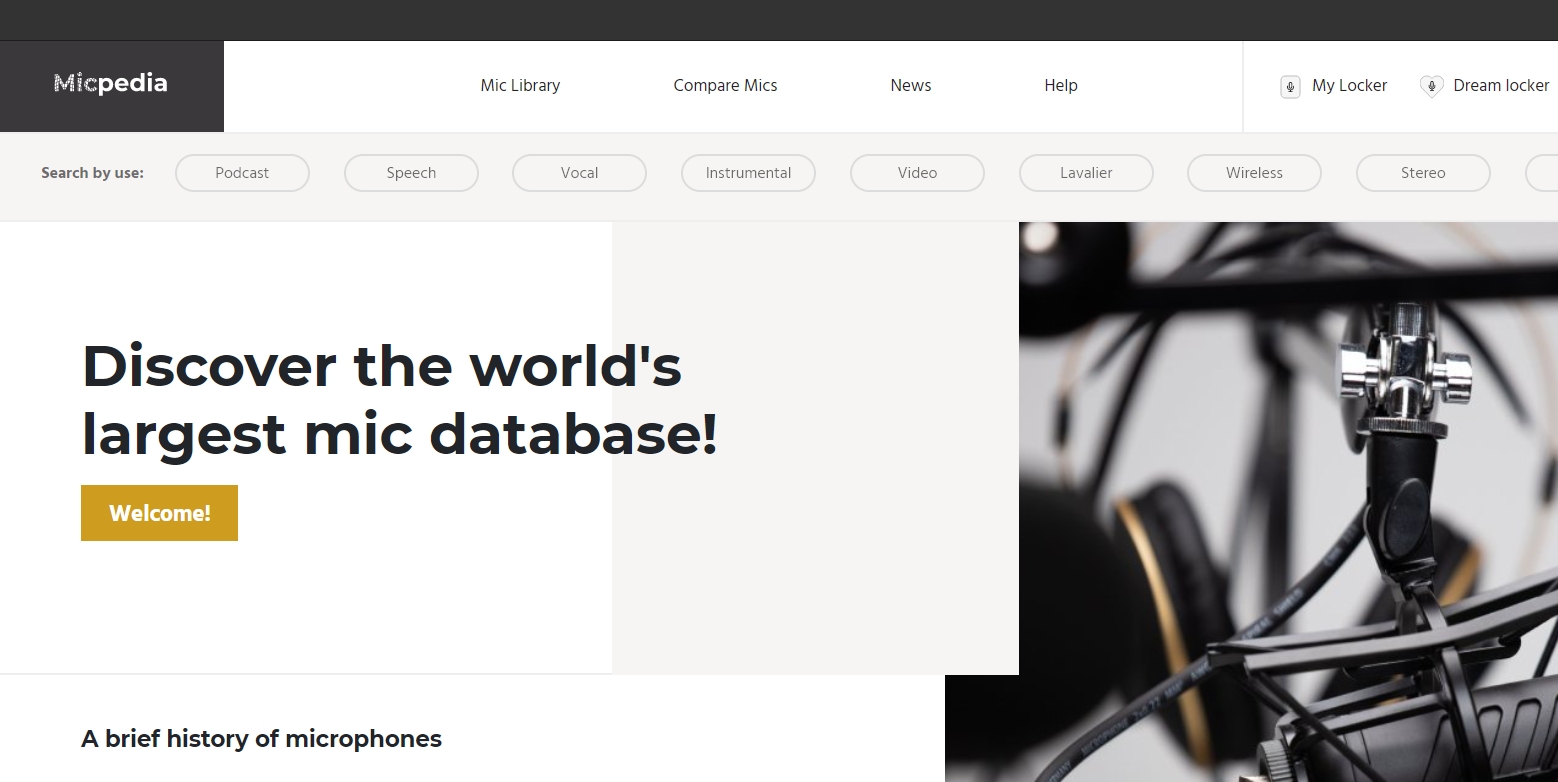Select the Stereo filter pill
Viewport: 1558px width, 782px height.
coord(1423,172)
